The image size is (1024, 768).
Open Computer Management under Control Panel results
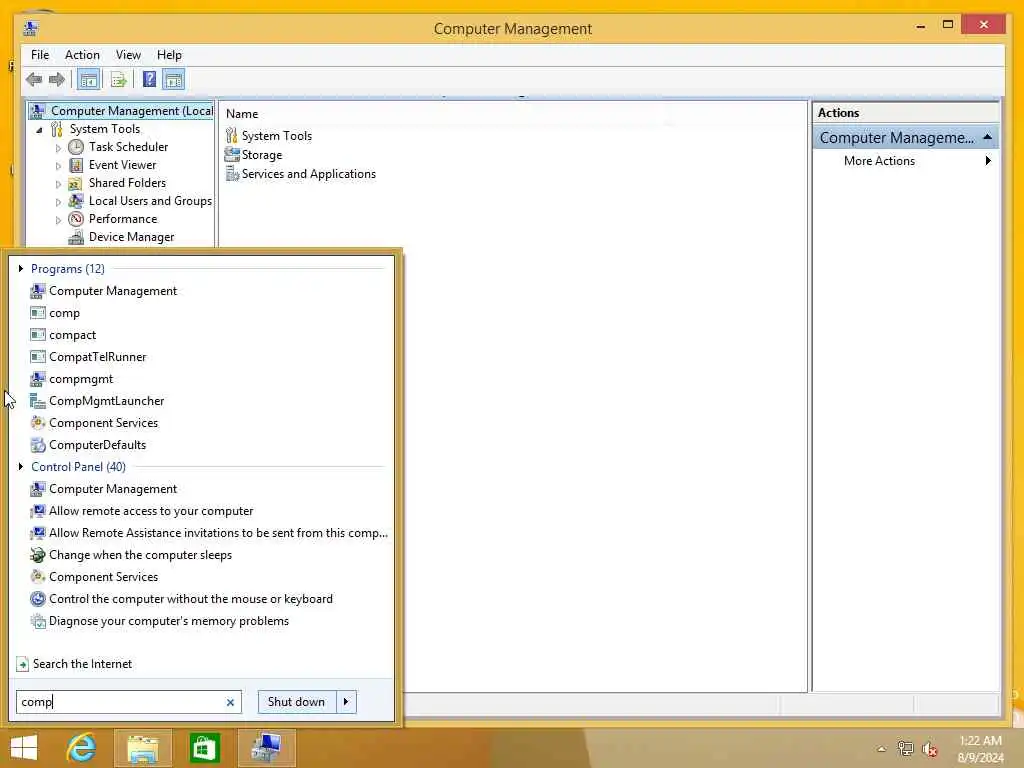tap(112, 489)
